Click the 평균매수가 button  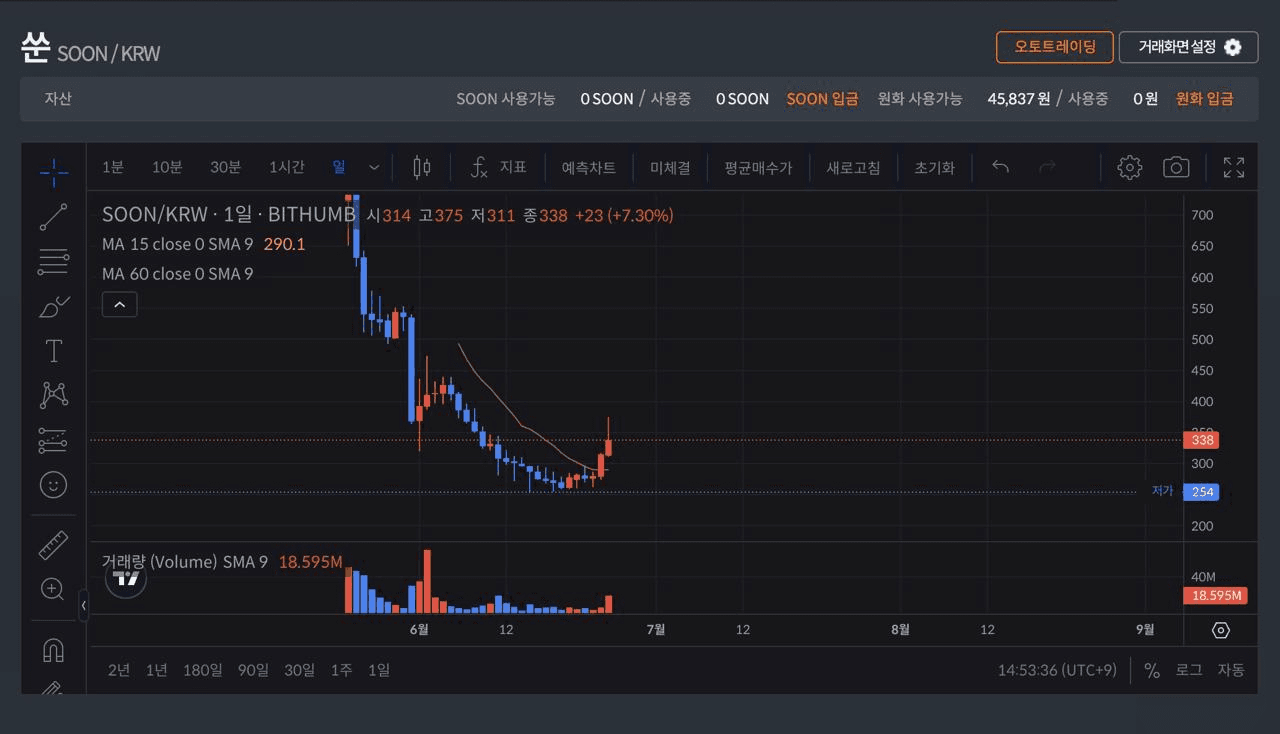pos(758,167)
